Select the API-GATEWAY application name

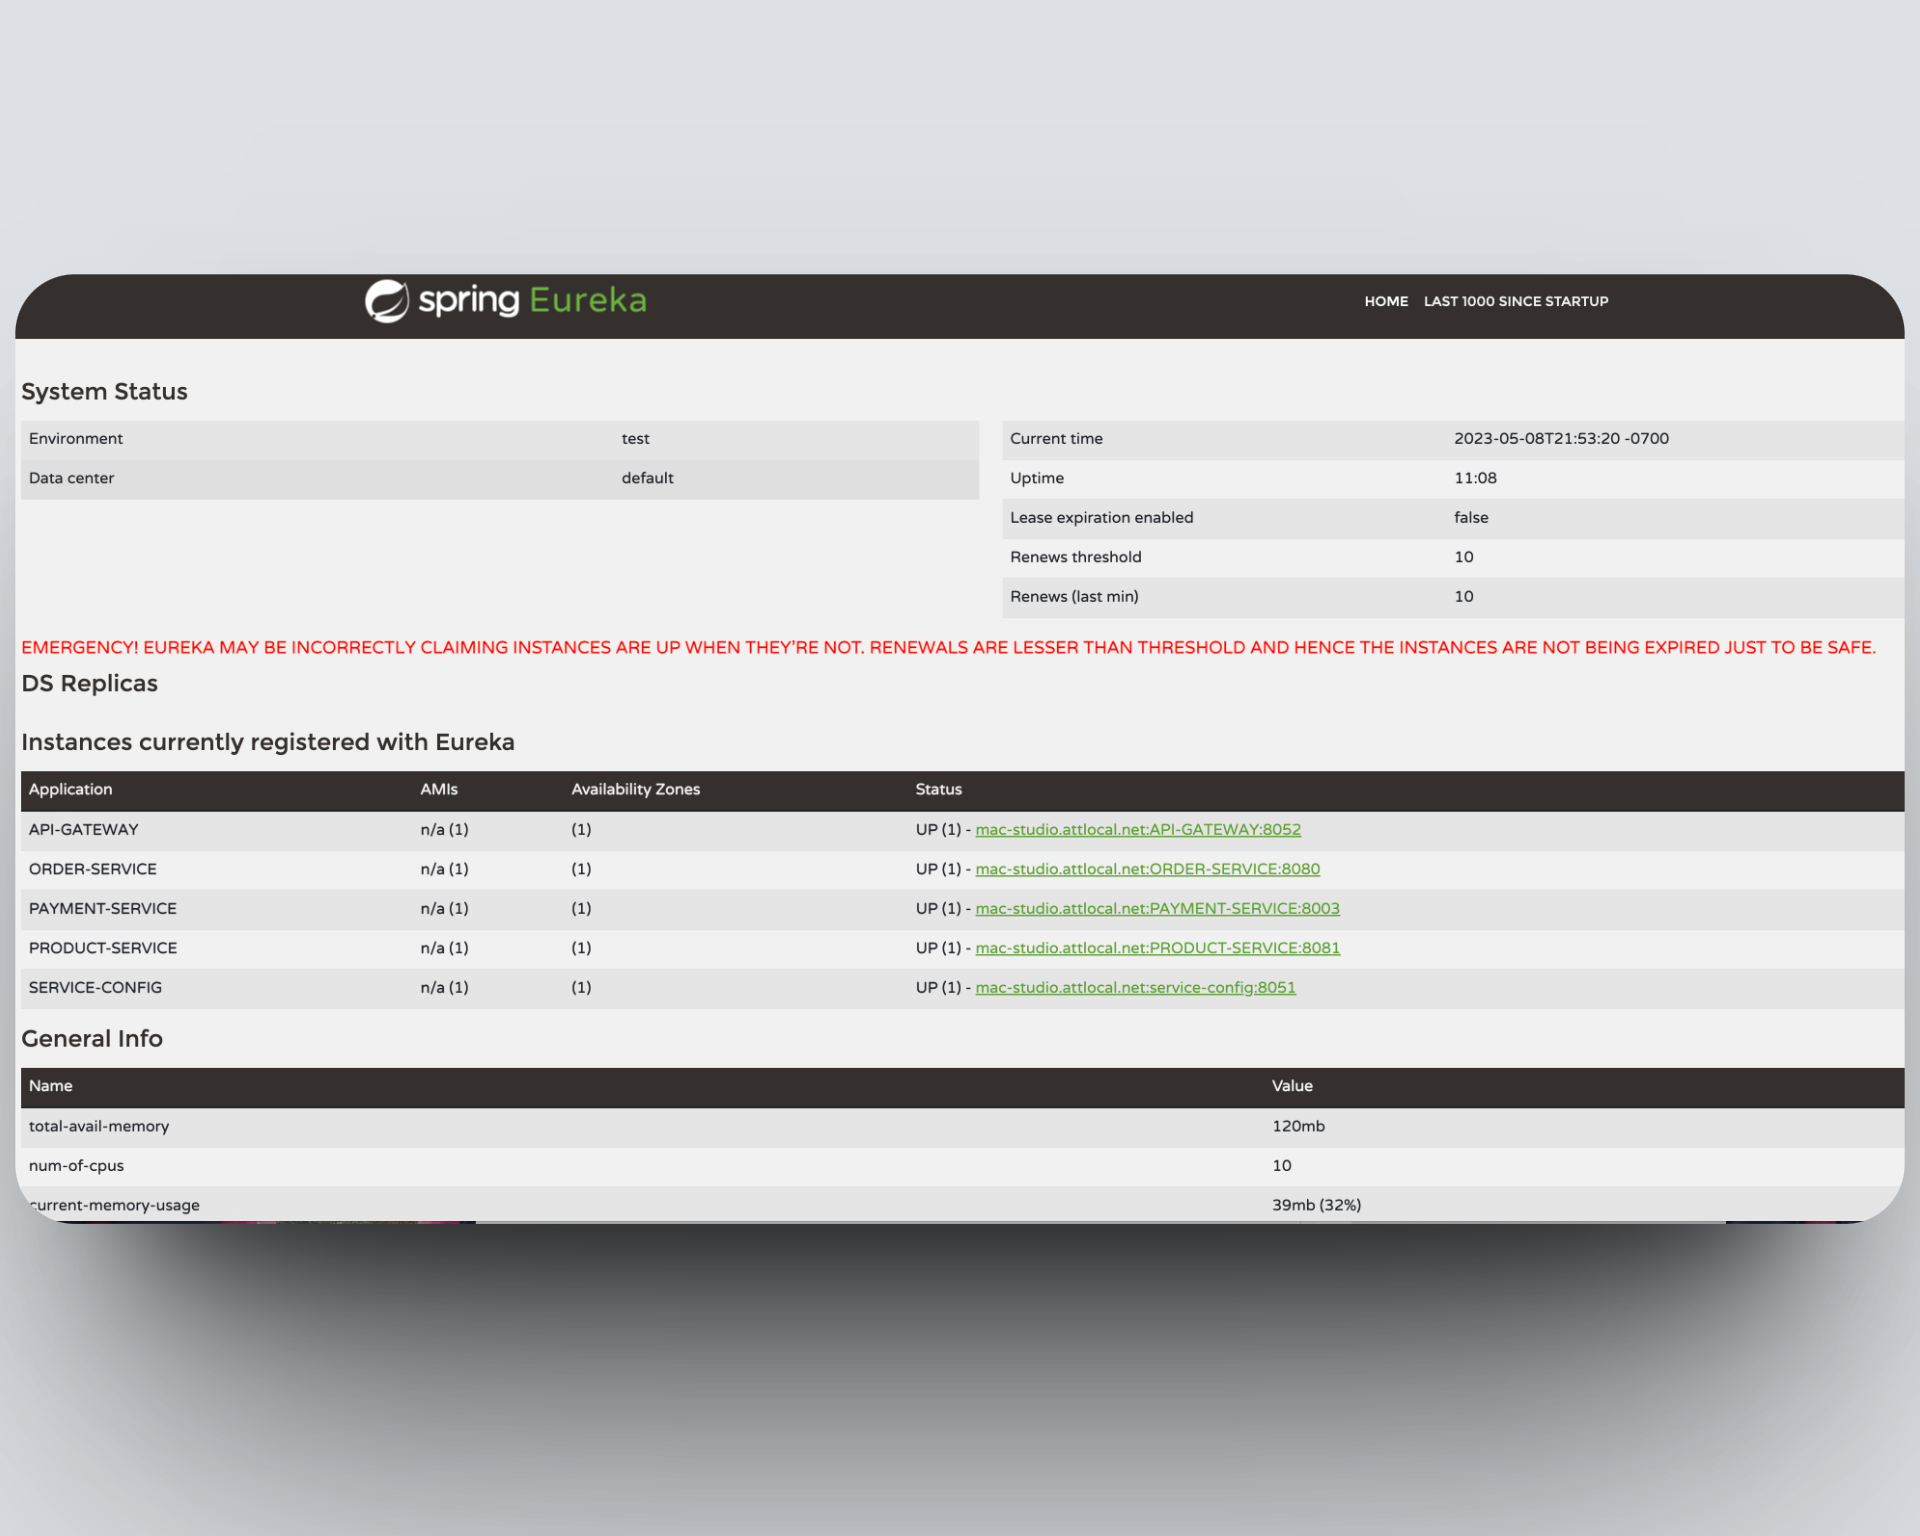(x=84, y=829)
